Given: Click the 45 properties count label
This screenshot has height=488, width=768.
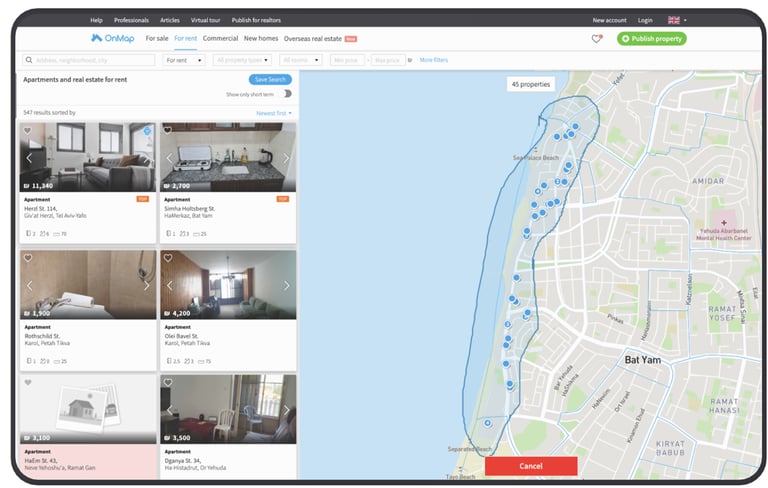Looking at the screenshot, I should [531, 84].
